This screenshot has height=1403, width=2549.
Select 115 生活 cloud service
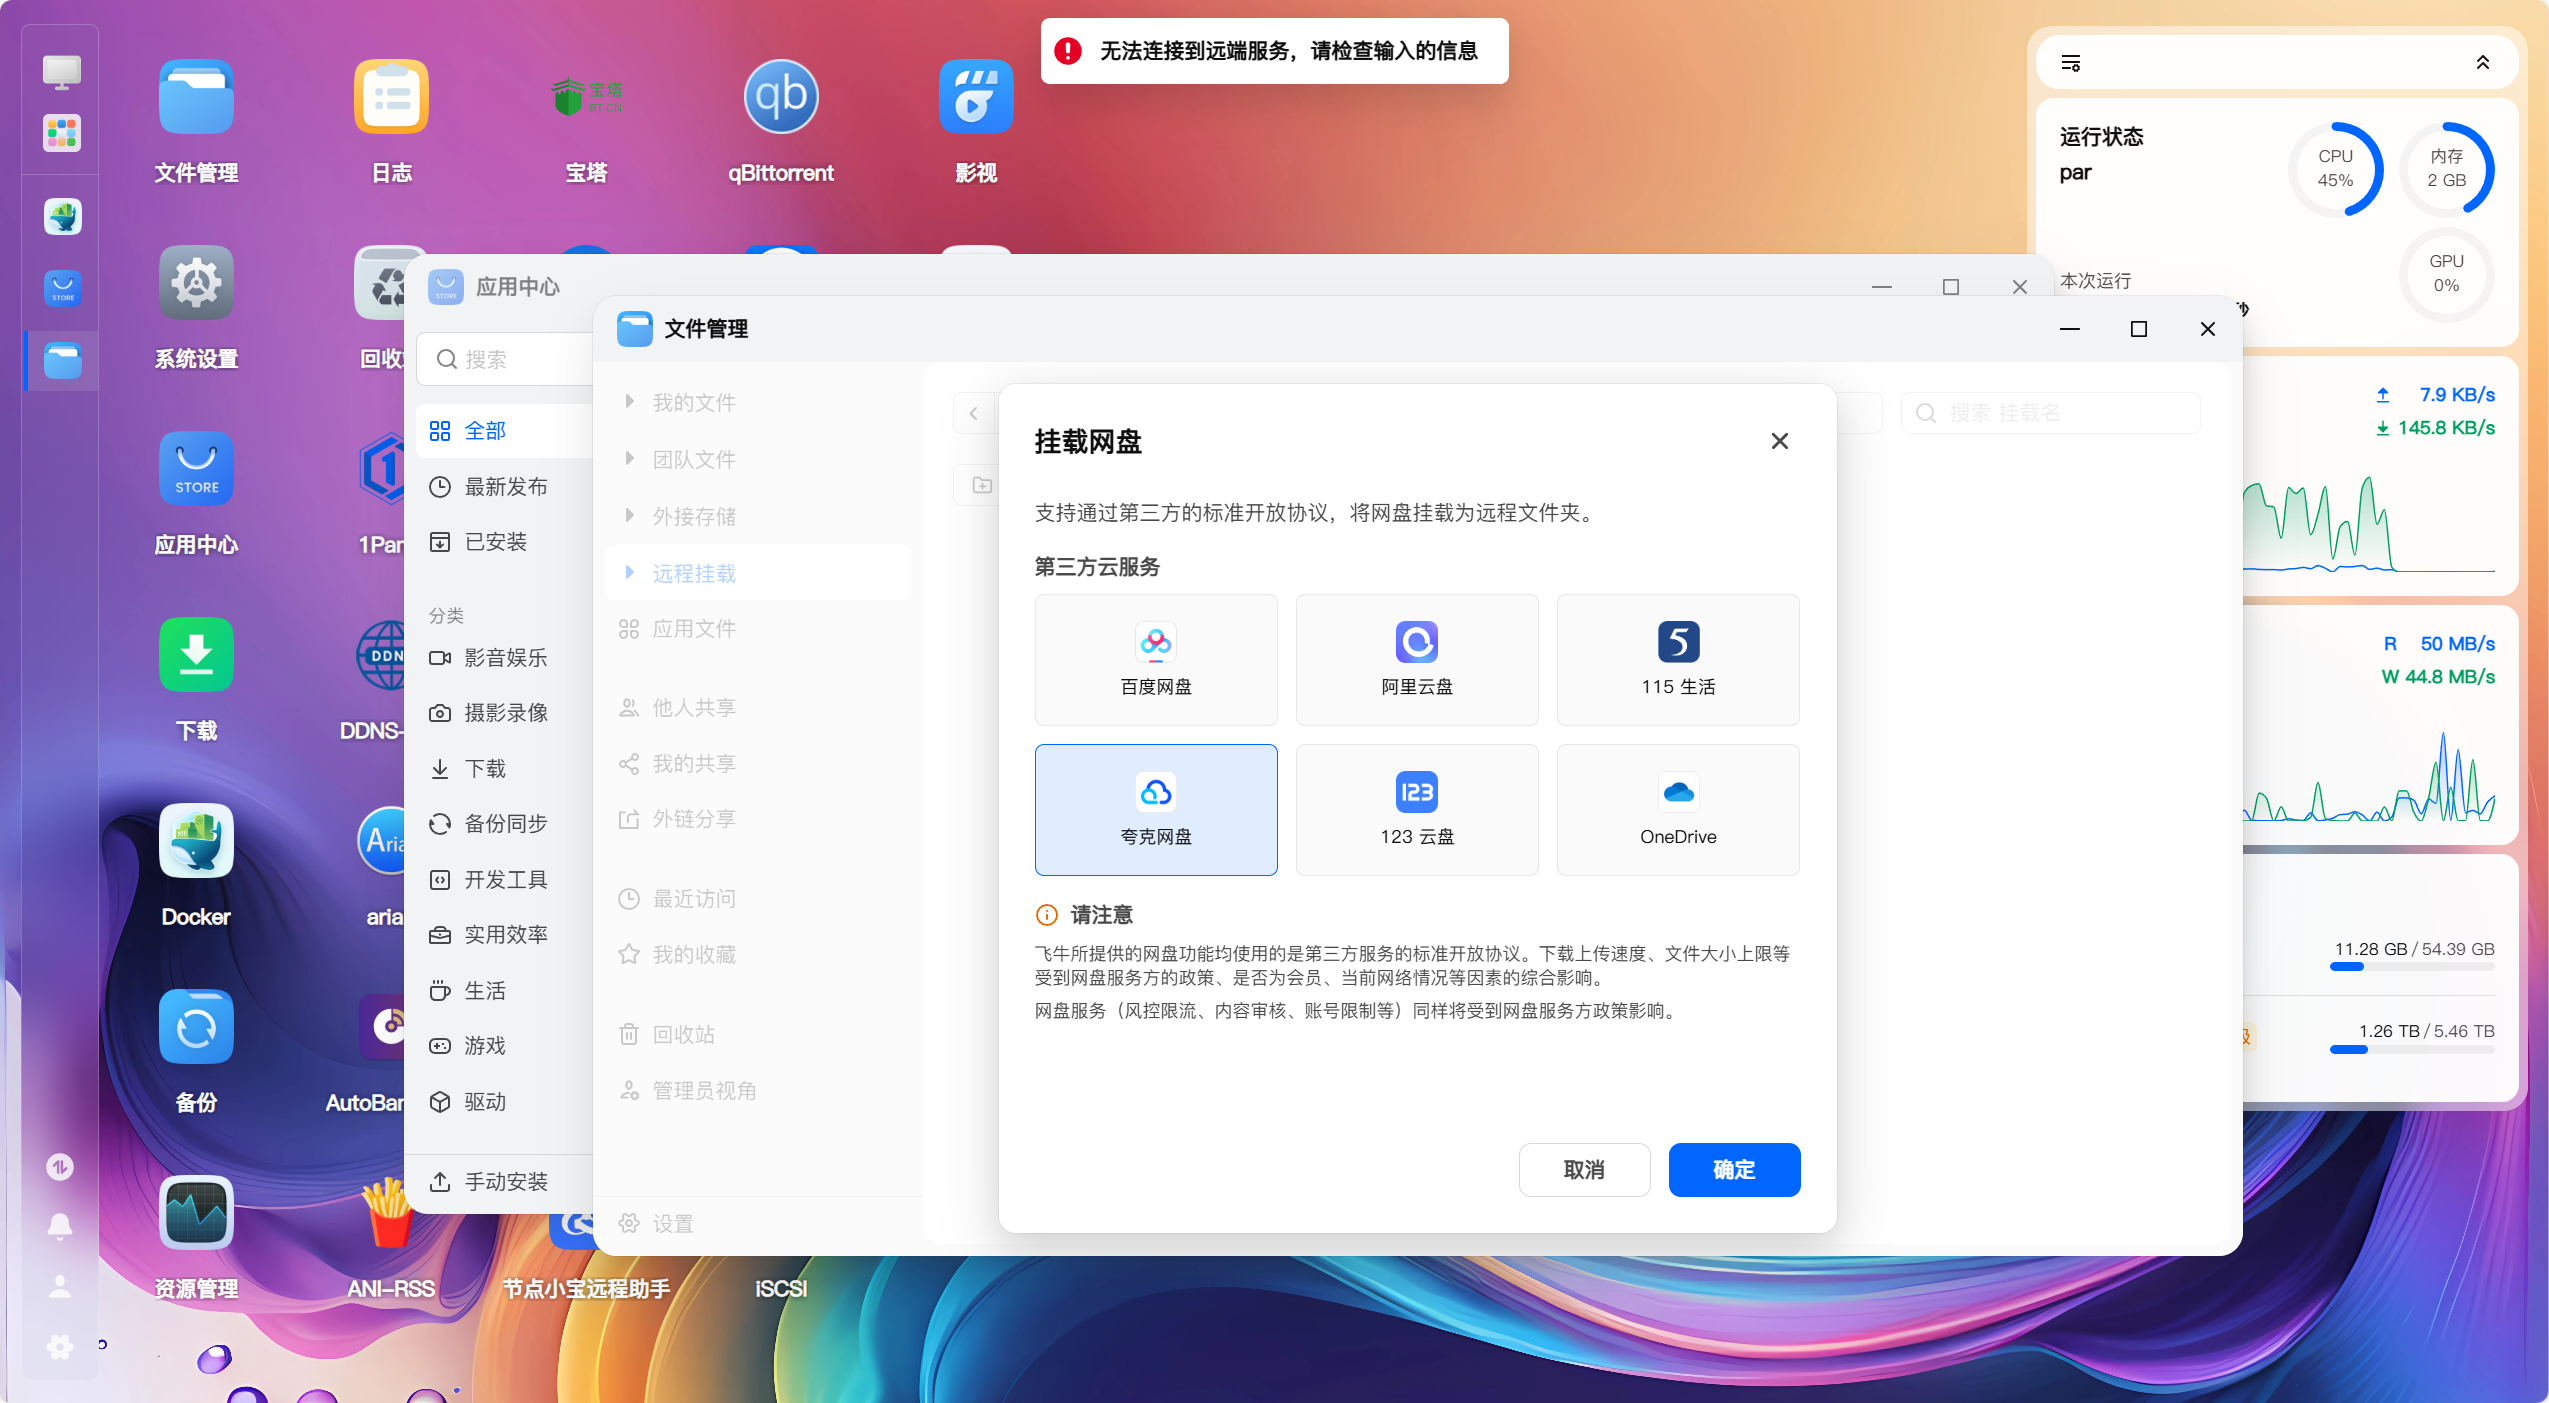[1676, 660]
